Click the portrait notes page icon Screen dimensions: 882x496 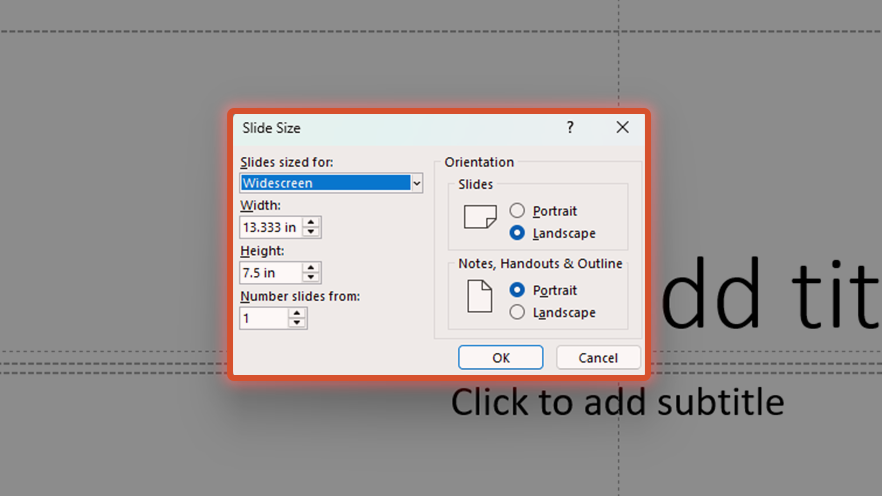pyautogui.click(x=480, y=296)
